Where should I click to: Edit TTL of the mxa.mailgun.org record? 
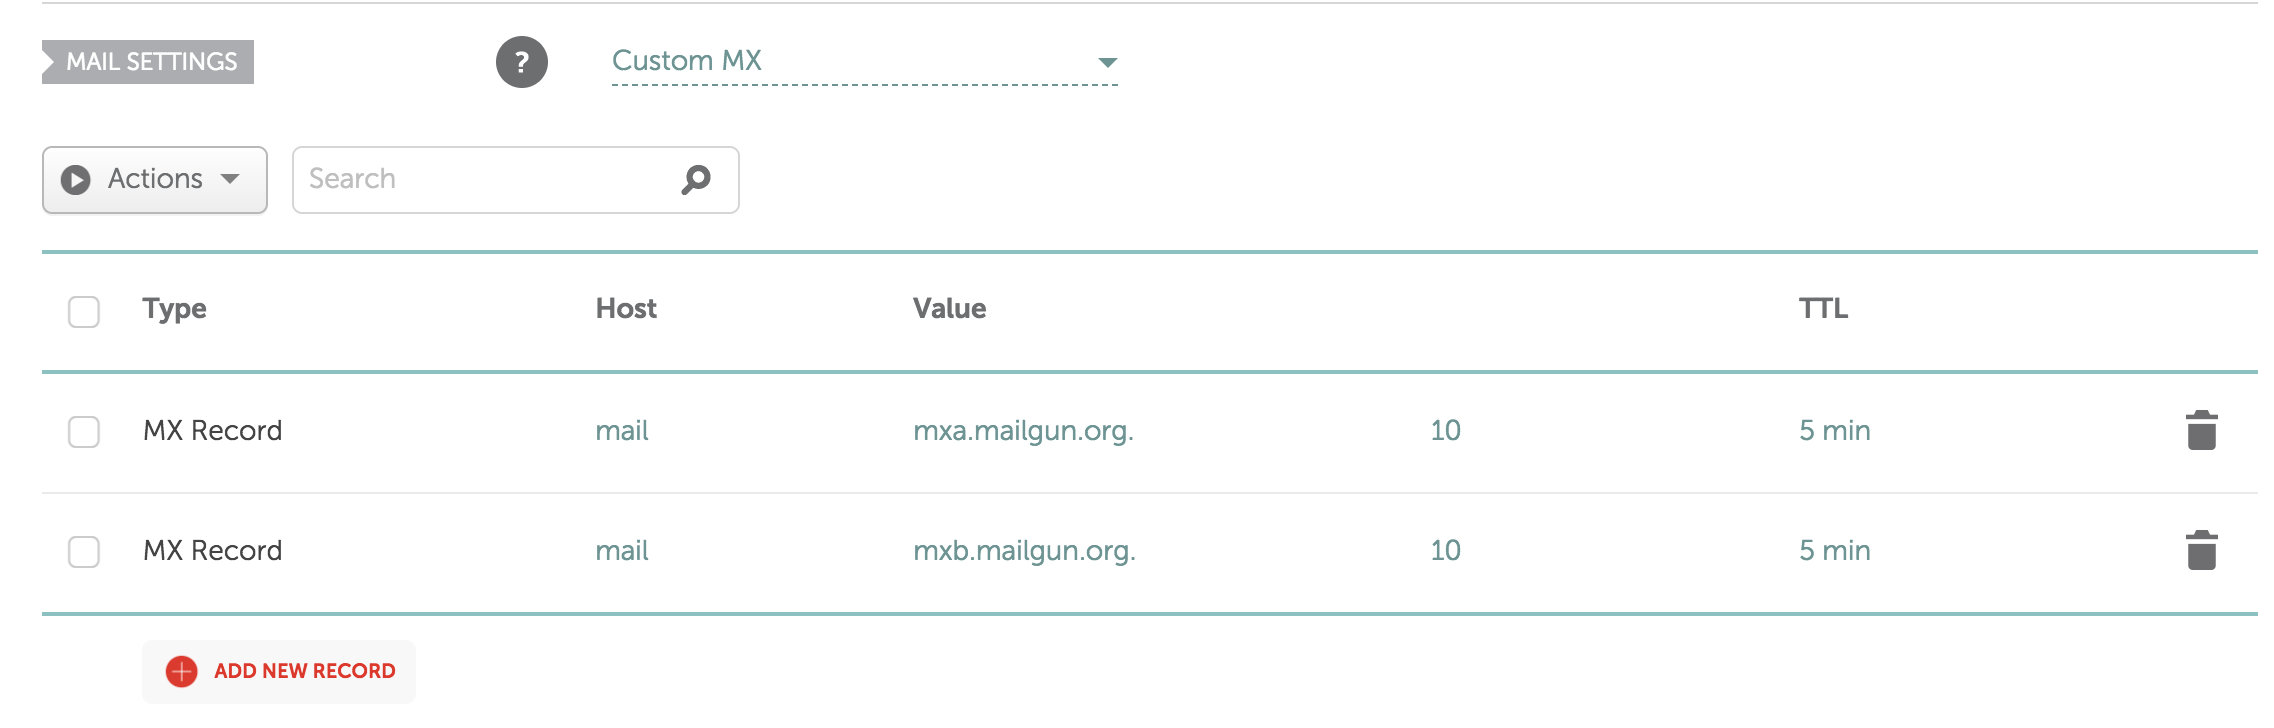1834,431
